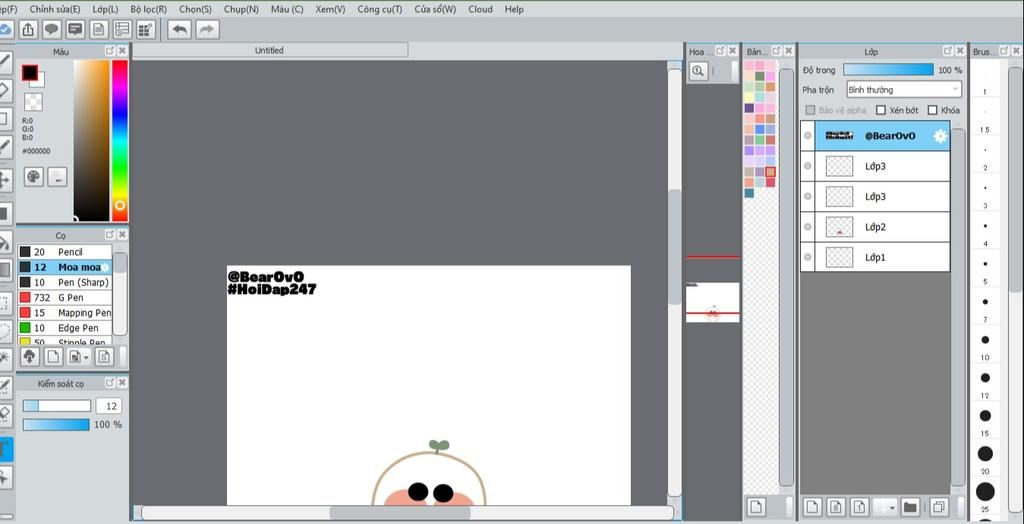
Task: Select the Lớp2 layer row
Action: [x=875, y=227]
